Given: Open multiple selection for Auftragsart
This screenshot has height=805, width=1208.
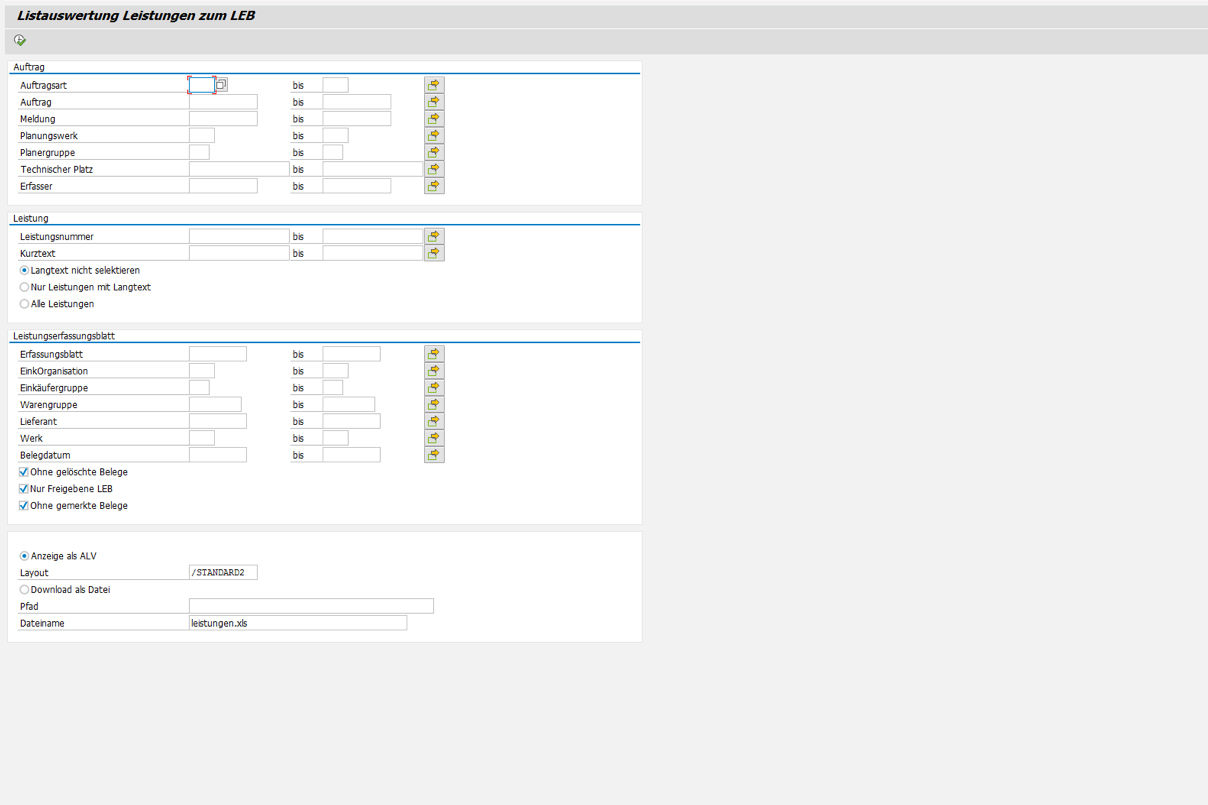Looking at the screenshot, I should [434, 85].
